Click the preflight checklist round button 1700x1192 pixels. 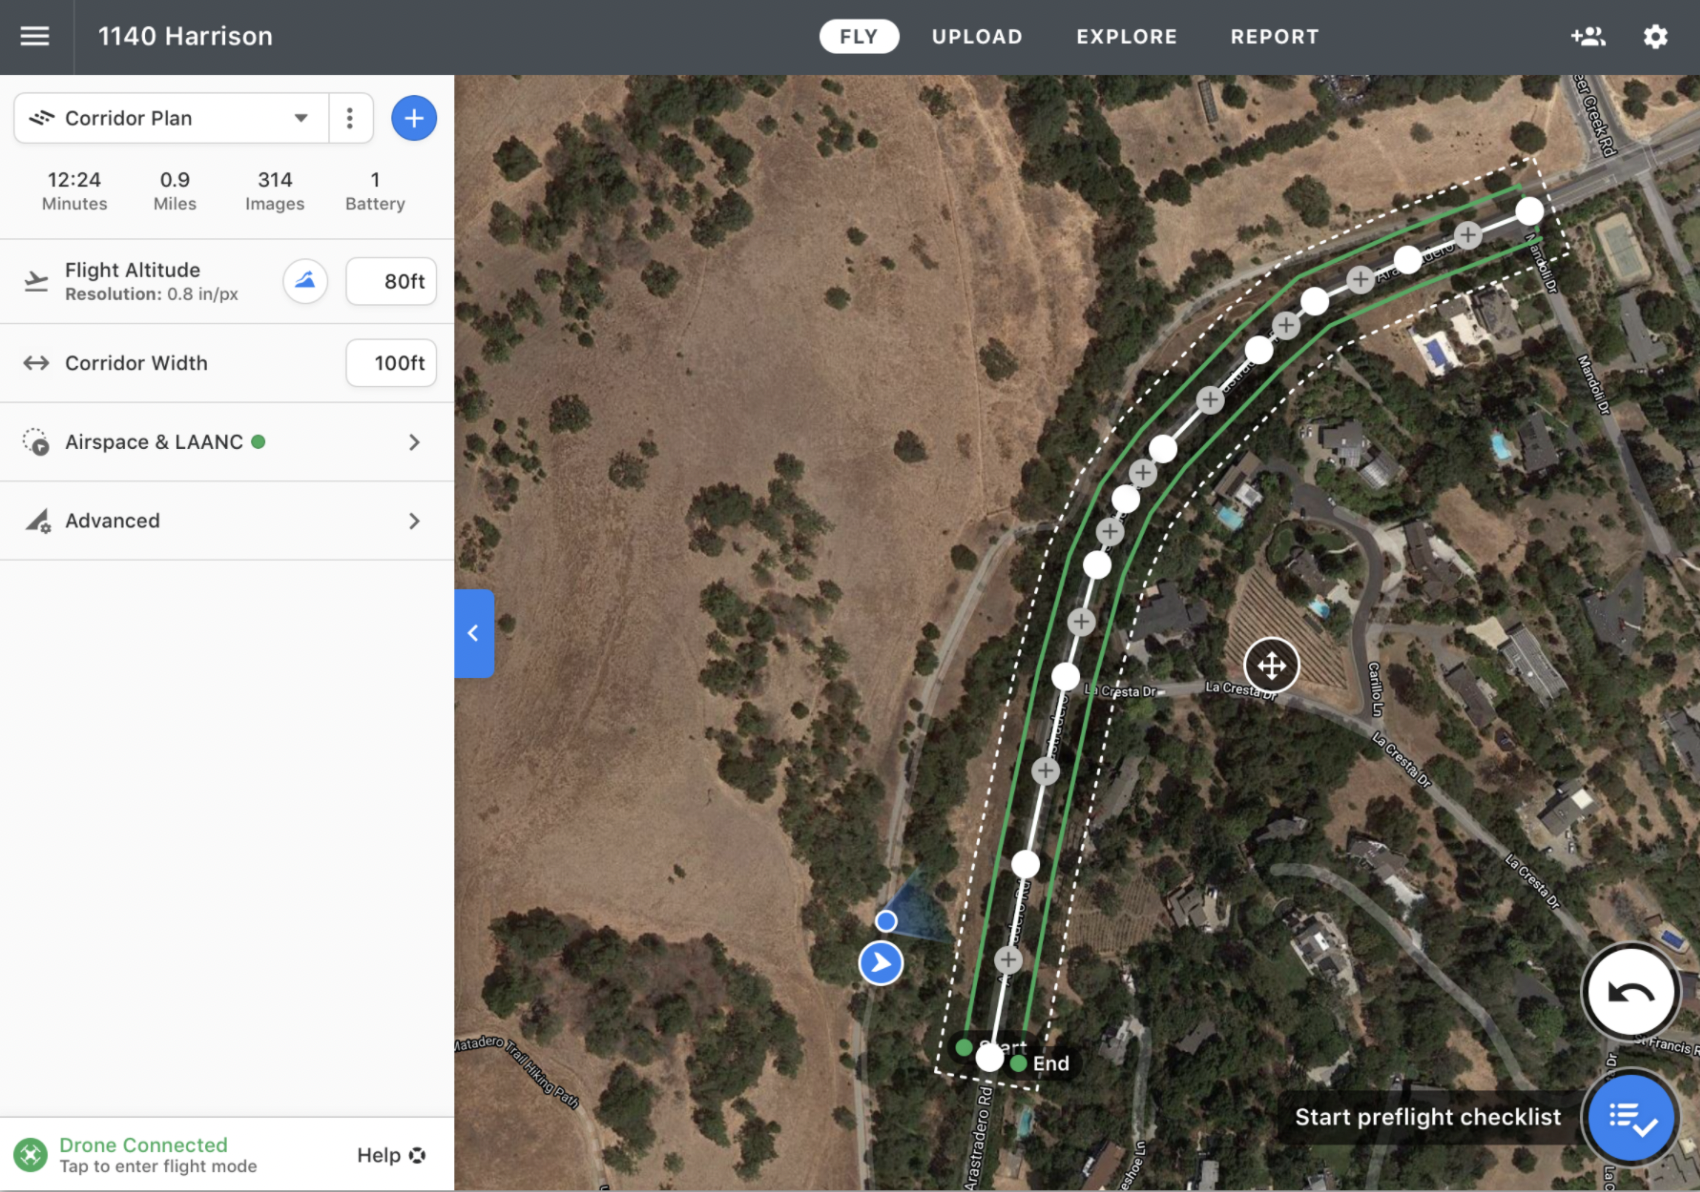coord(1632,1117)
